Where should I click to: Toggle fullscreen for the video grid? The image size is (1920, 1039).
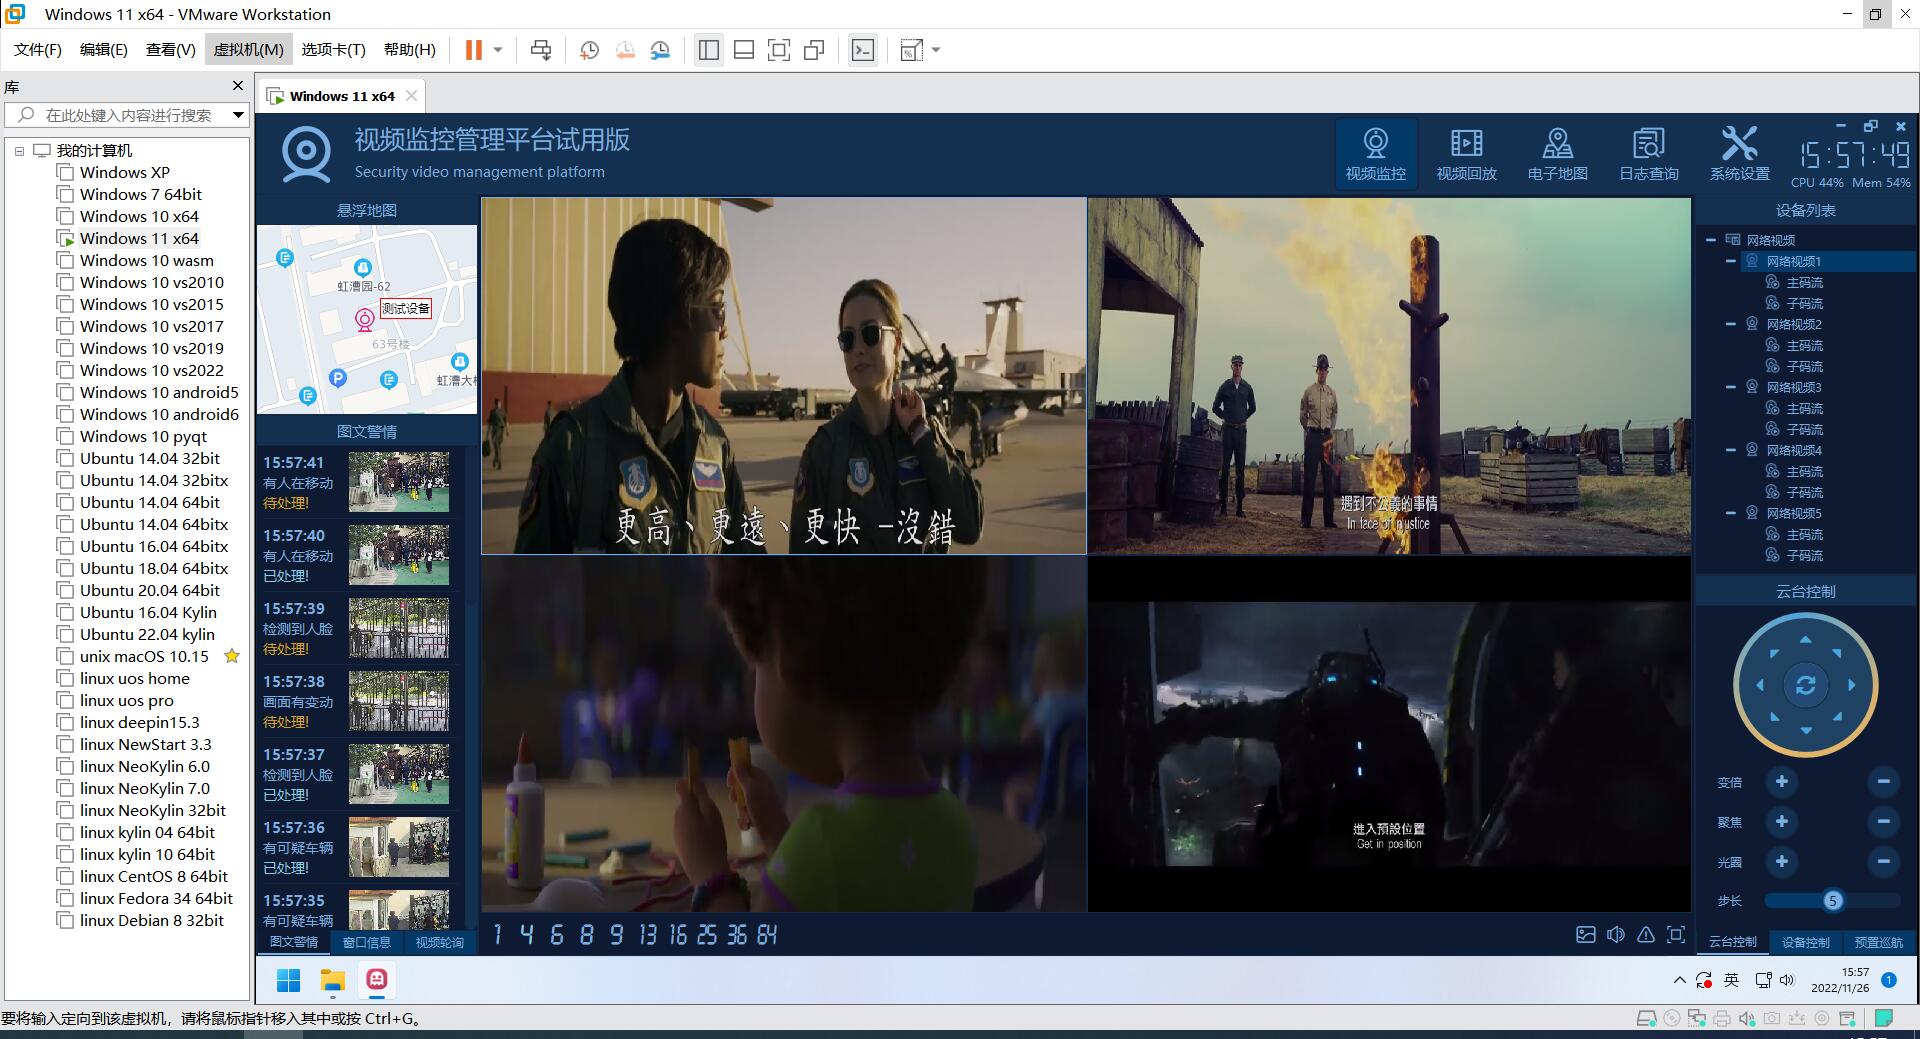coord(1676,935)
